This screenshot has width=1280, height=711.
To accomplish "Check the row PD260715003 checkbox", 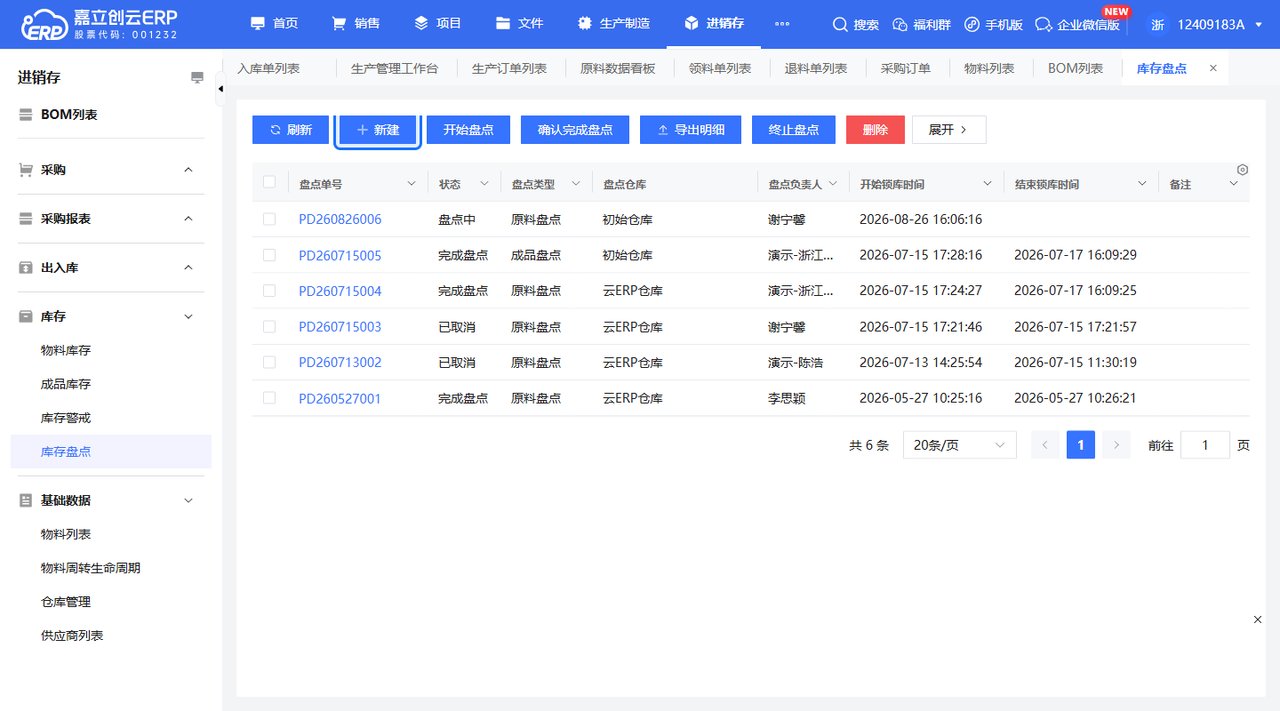I will tap(269, 326).
